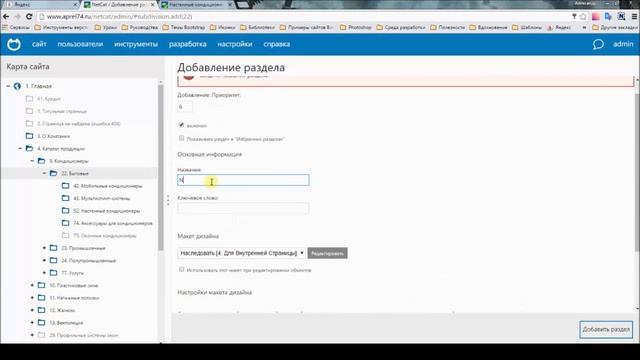Expand the 77. Услуги node
Image resolution: width=640 pixels, height=360 pixels.
click(x=44, y=272)
